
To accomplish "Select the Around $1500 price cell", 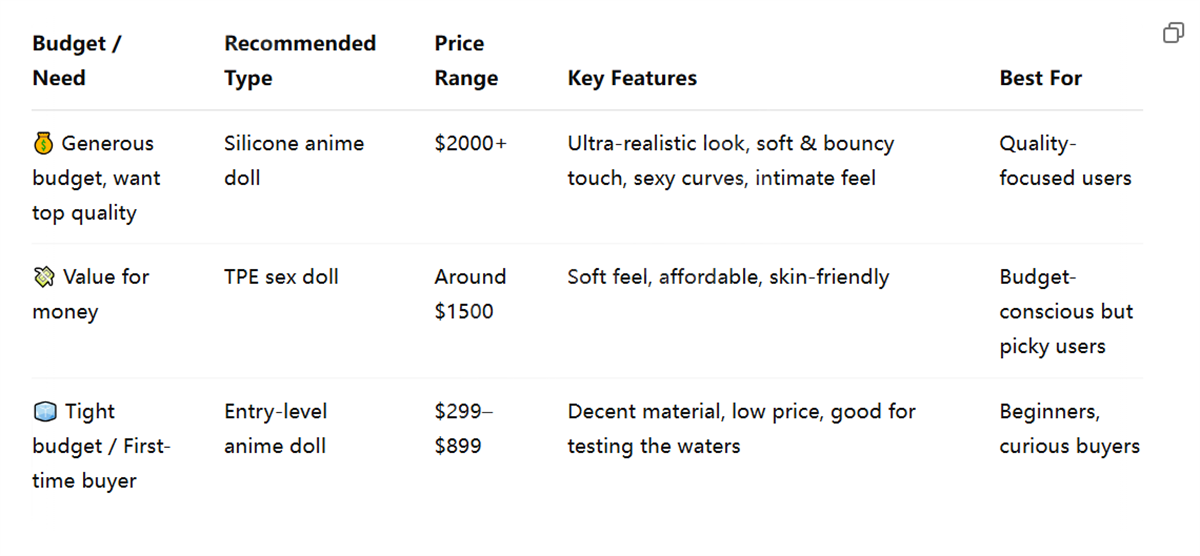I will pos(471,294).
